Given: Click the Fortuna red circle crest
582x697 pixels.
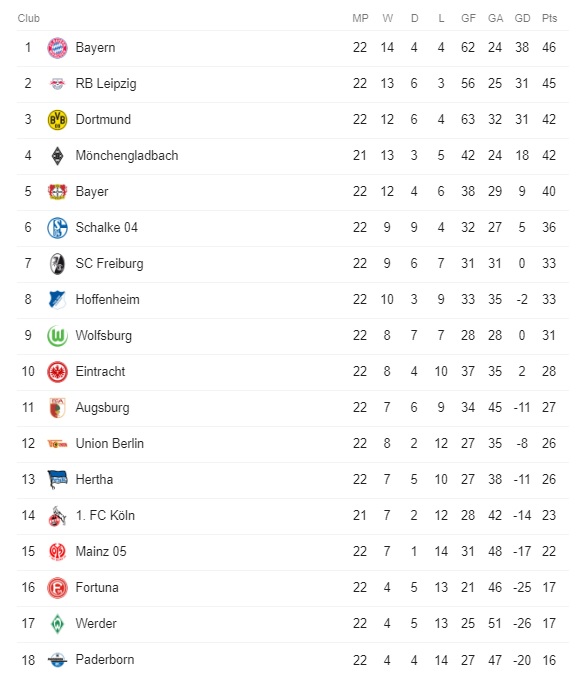Looking at the screenshot, I should click(57, 588).
